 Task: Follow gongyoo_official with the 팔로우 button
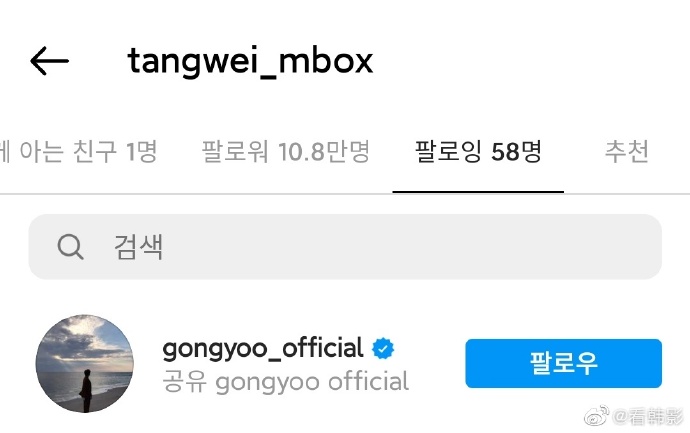click(564, 363)
